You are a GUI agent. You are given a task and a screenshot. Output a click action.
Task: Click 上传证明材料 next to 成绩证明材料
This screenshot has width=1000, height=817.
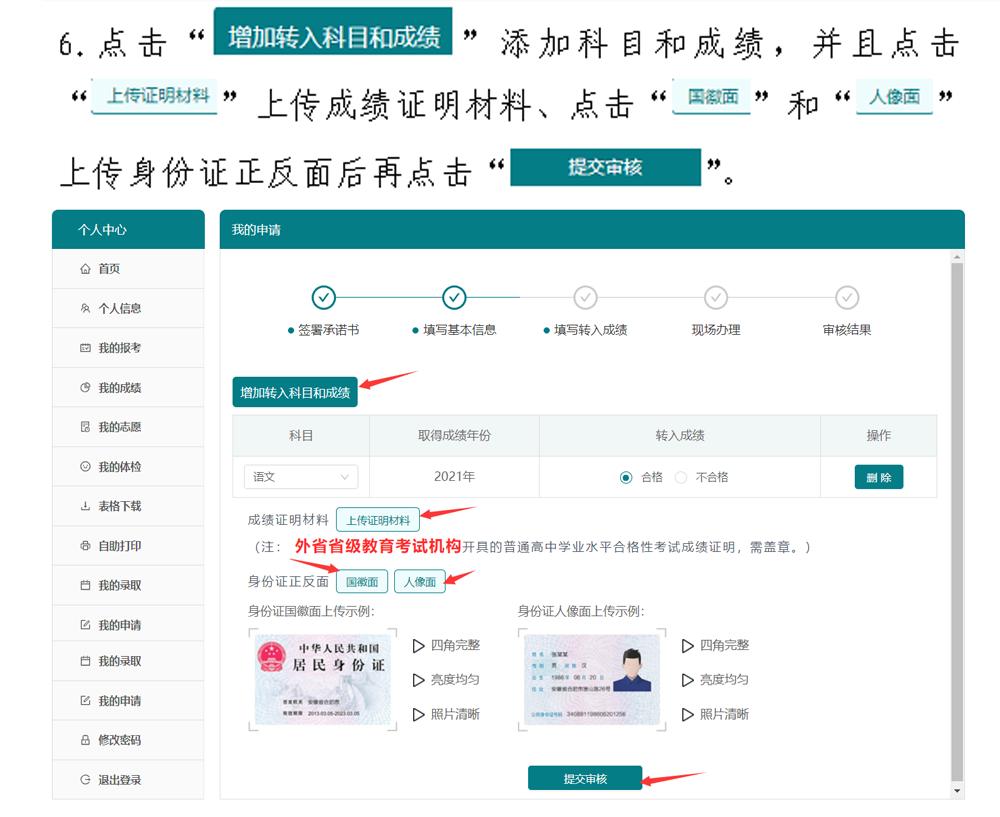[x=378, y=520]
